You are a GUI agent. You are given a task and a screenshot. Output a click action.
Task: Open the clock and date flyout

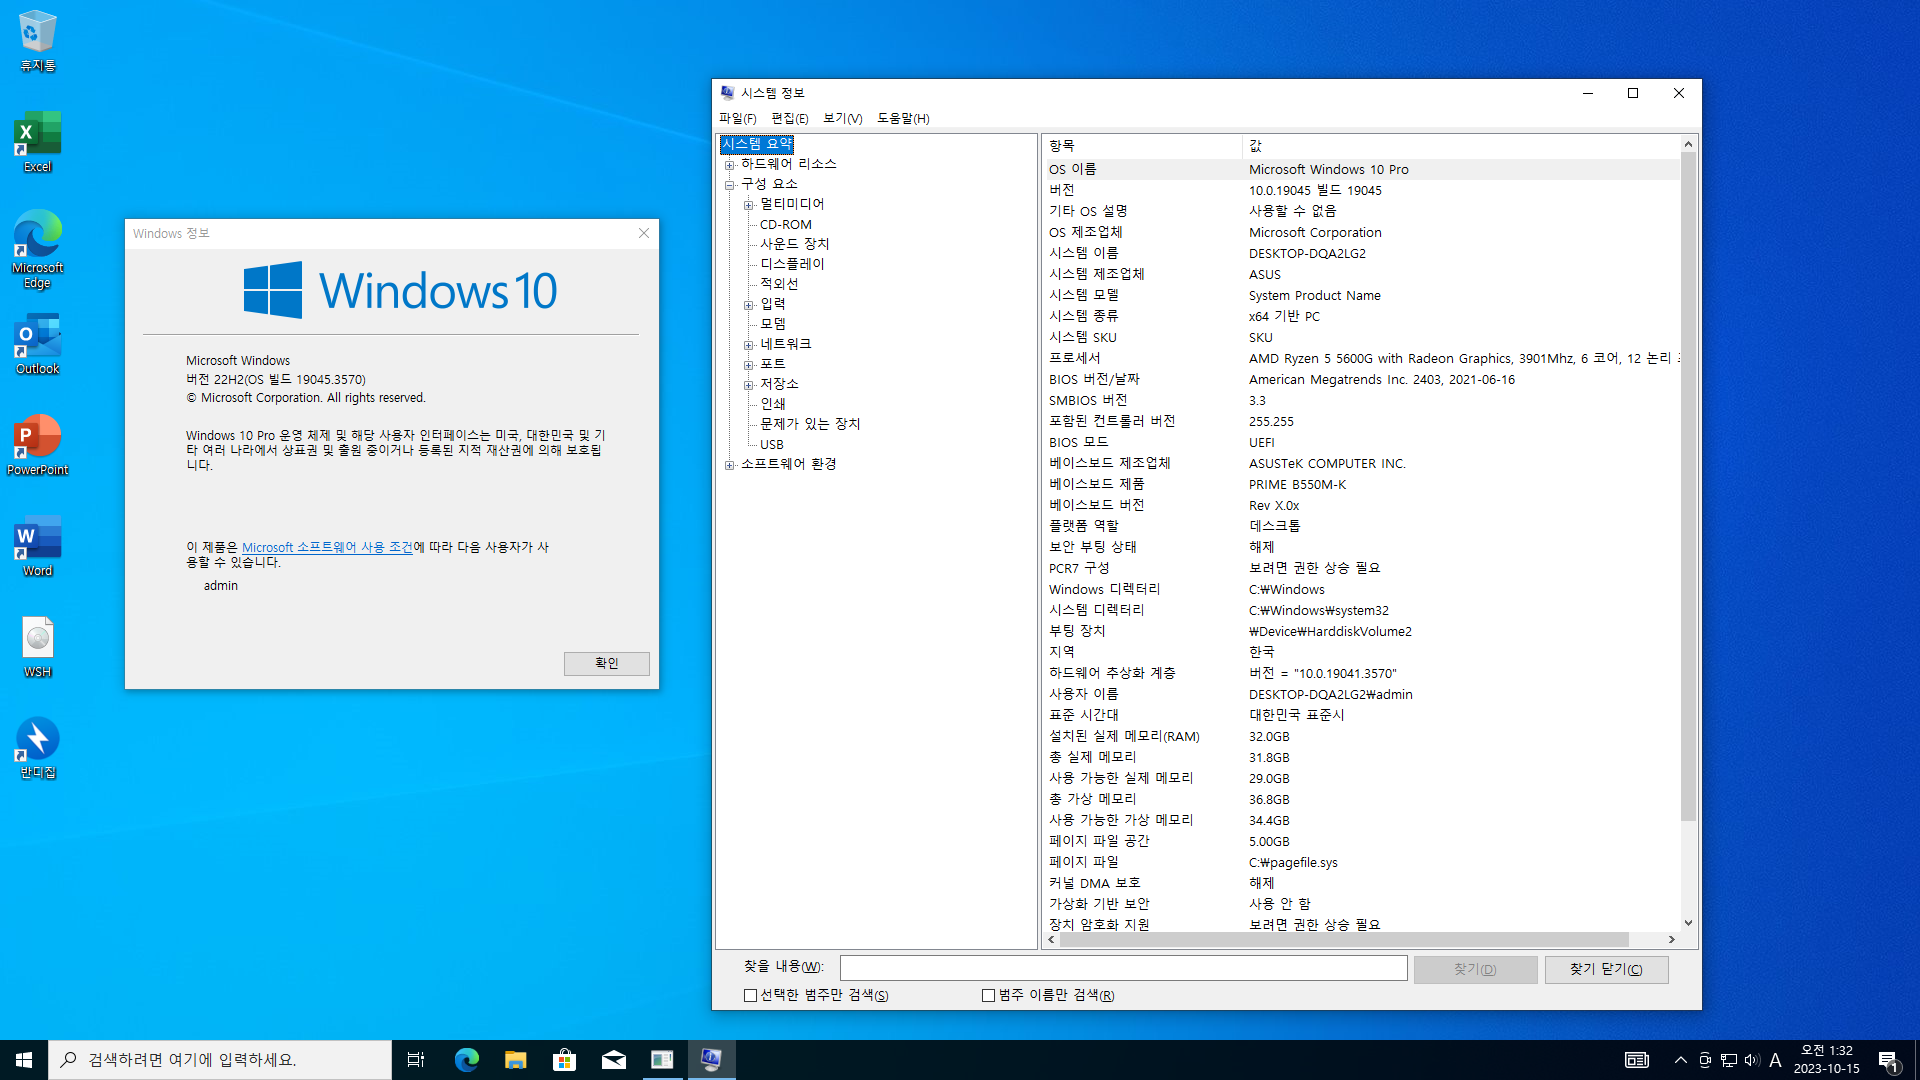pyautogui.click(x=1826, y=1060)
